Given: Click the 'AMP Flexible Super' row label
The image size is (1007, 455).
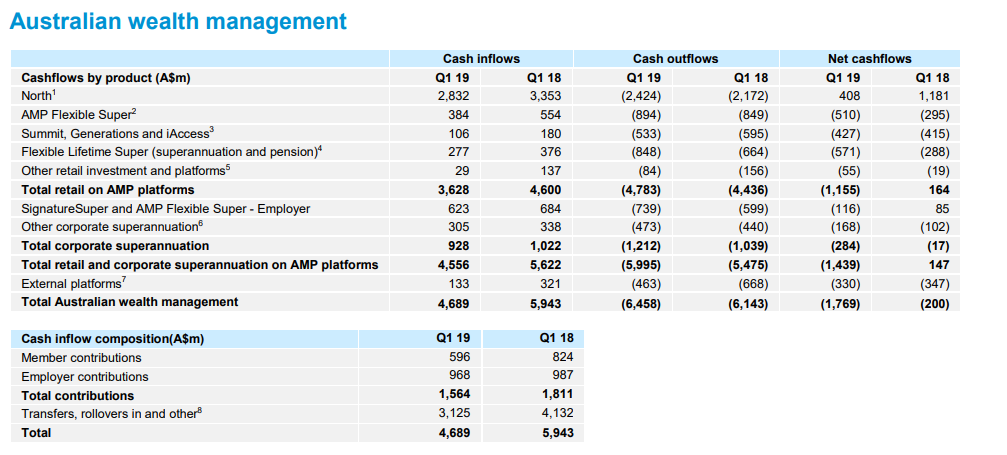Looking at the screenshot, I should point(79,115).
